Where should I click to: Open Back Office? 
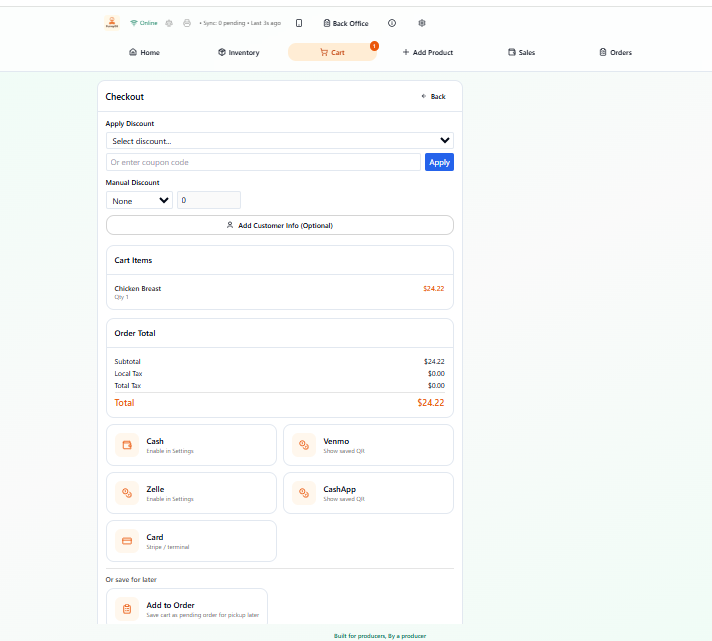346,23
